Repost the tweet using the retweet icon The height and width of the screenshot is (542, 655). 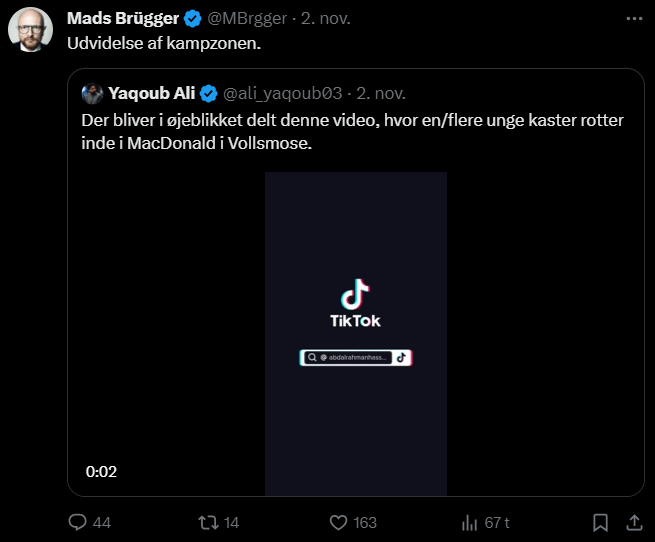[208, 522]
